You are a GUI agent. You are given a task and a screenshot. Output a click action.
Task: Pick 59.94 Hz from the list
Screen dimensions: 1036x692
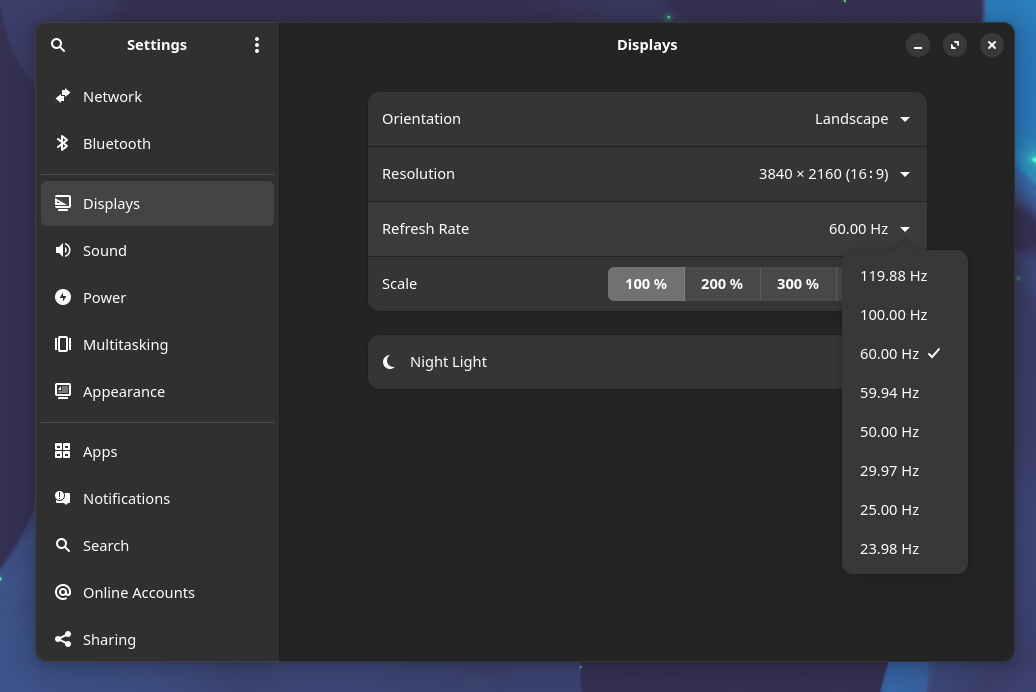tap(905, 393)
